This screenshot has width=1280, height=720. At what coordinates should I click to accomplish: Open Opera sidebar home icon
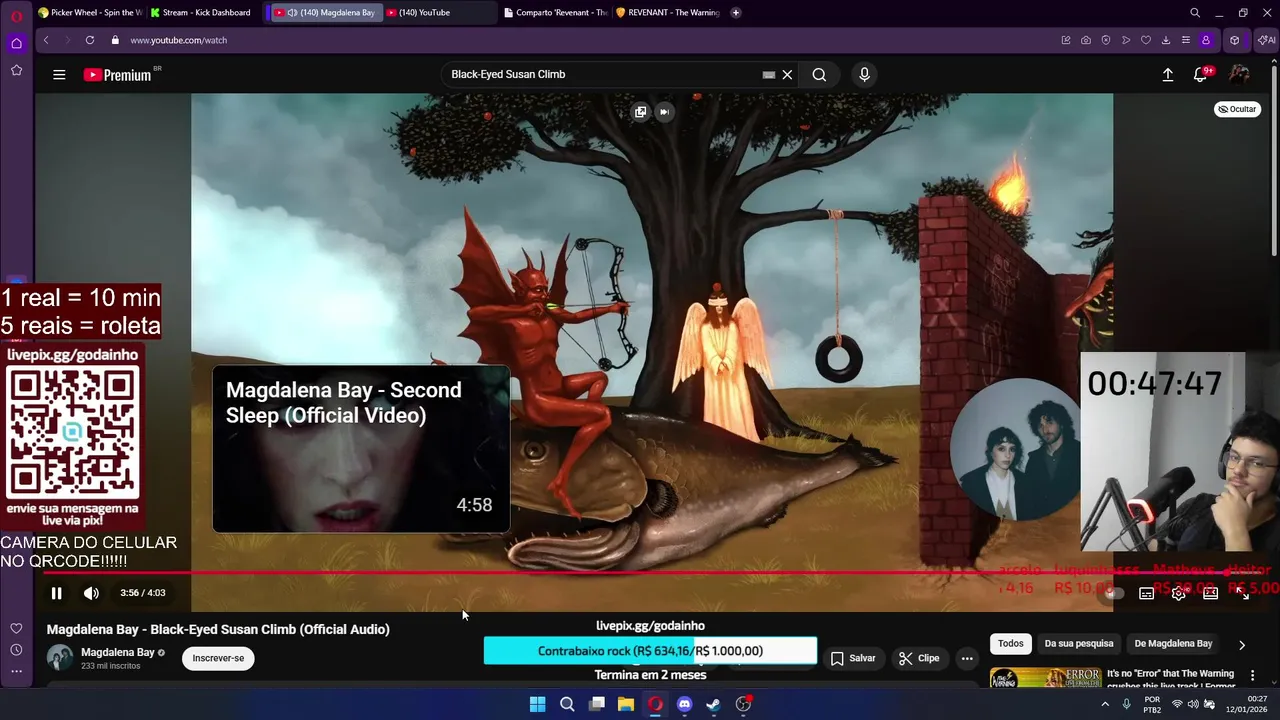point(16,43)
